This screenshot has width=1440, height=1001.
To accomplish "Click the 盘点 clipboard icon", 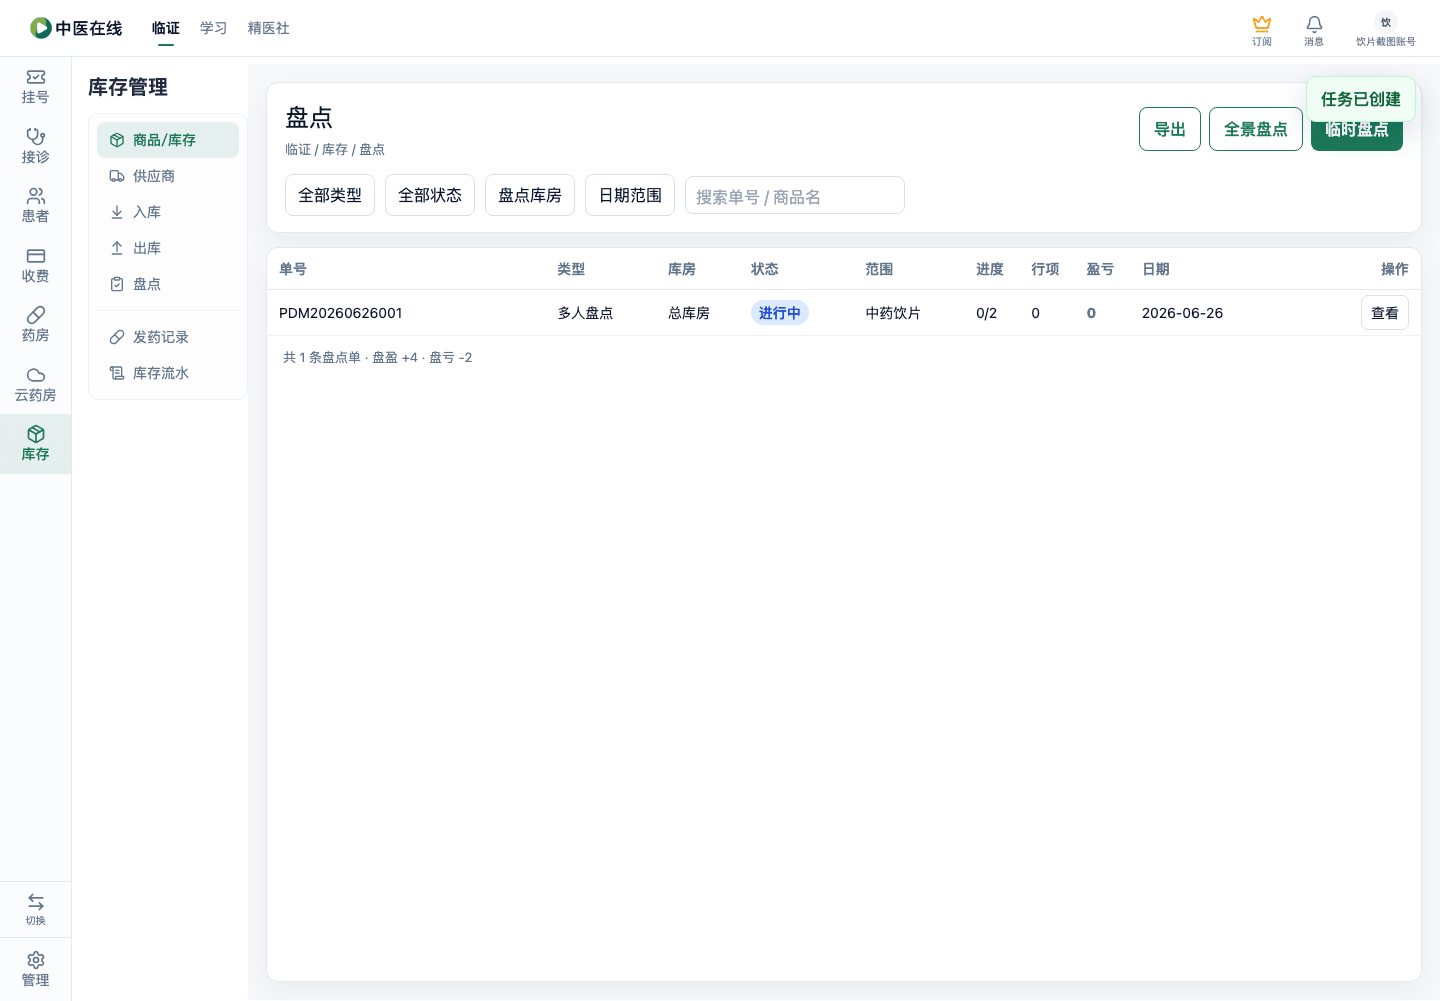I will coord(117,284).
